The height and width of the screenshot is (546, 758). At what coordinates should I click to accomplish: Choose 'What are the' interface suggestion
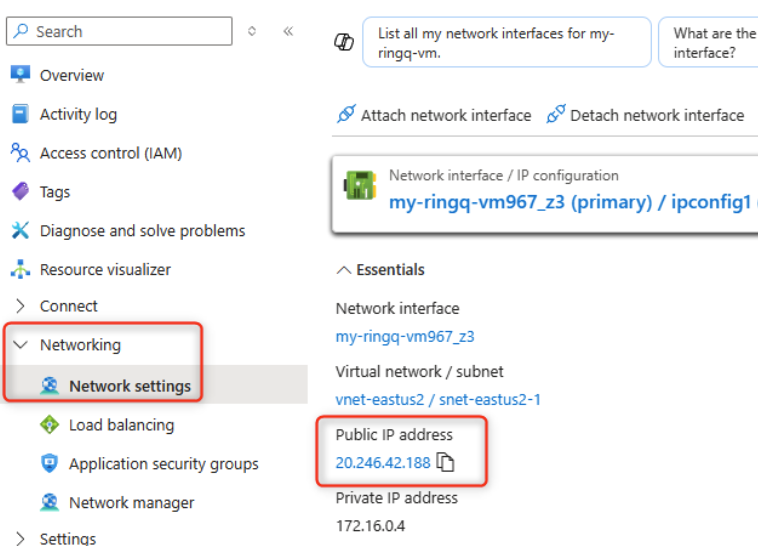coord(708,43)
